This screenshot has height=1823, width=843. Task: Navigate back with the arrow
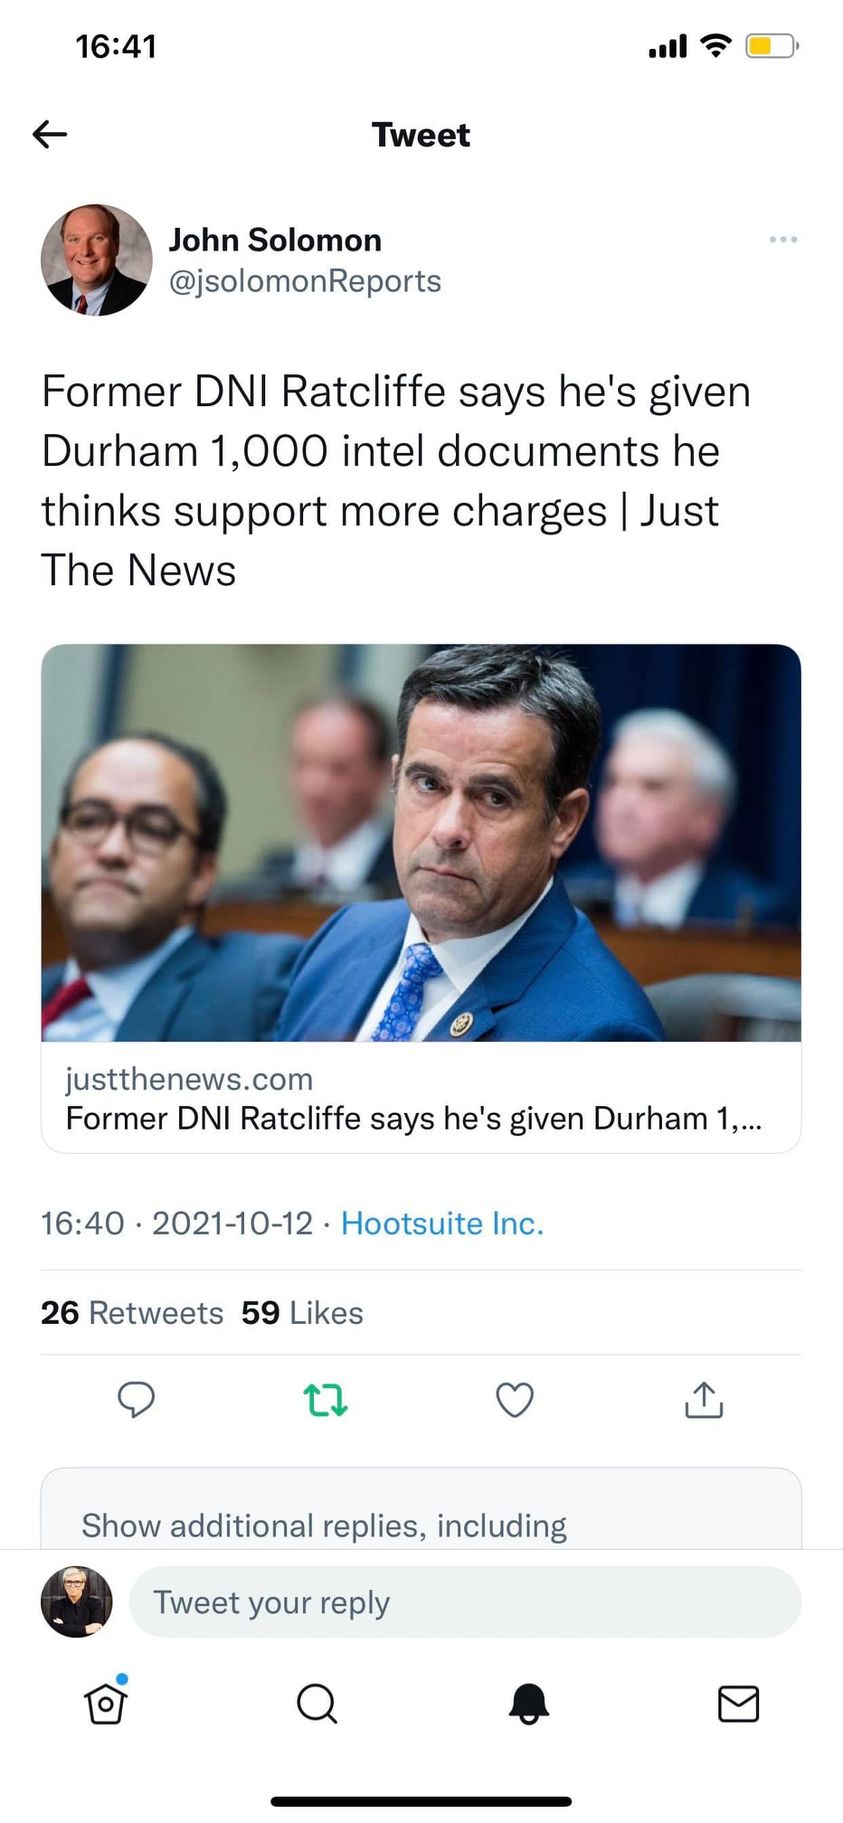[x=49, y=133]
